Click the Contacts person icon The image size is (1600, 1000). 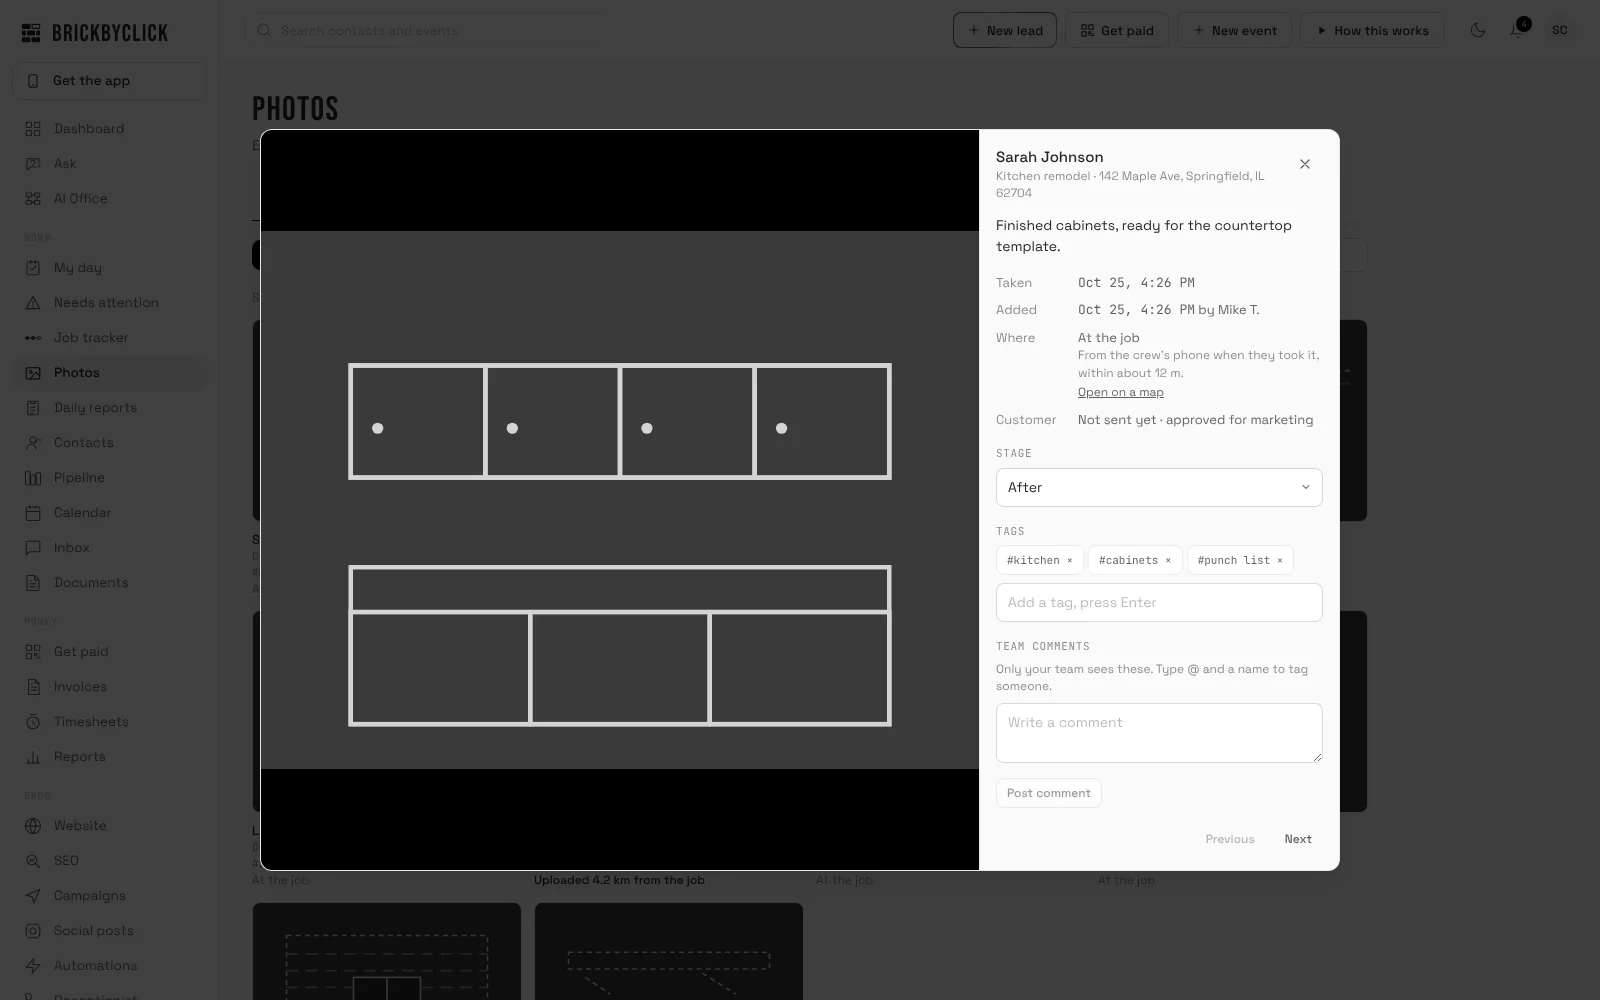[33, 443]
